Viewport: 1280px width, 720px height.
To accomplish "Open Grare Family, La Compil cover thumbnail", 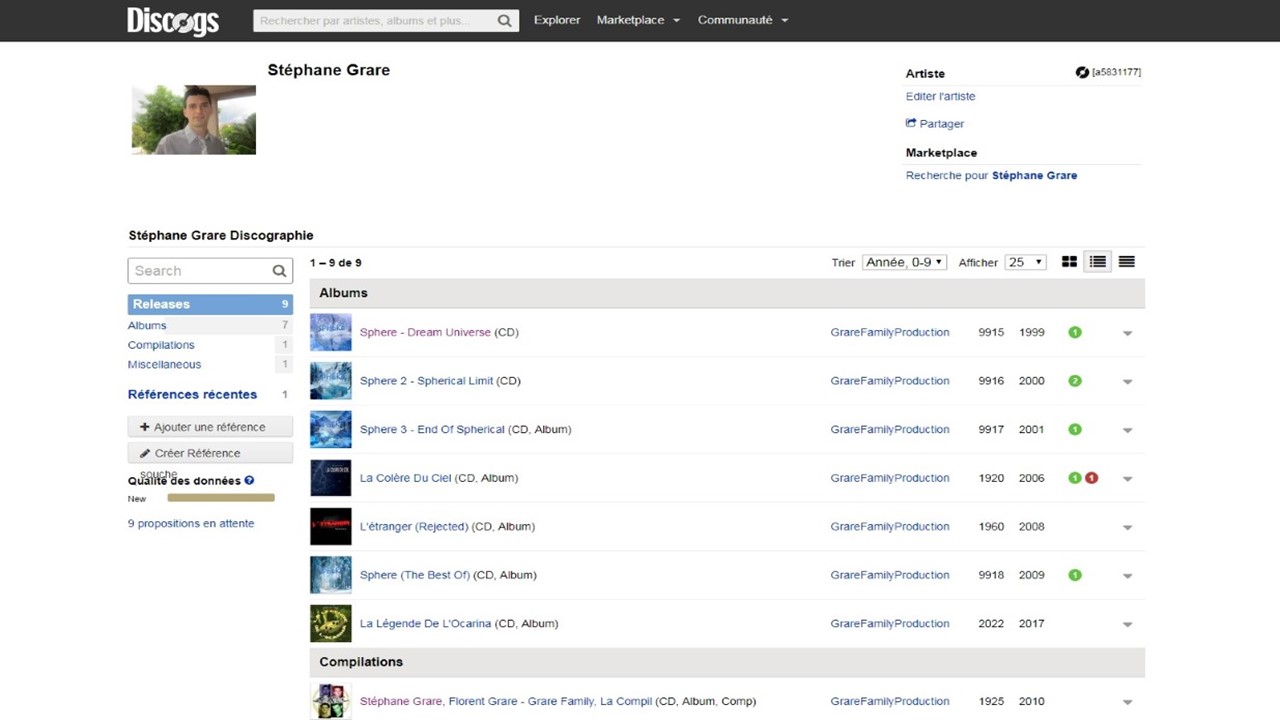I will (331, 701).
